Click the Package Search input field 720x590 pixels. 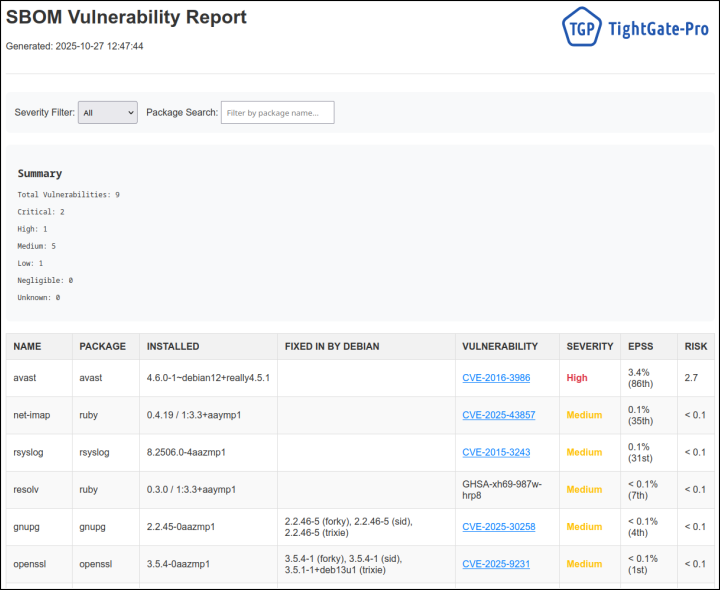point(277,113)
